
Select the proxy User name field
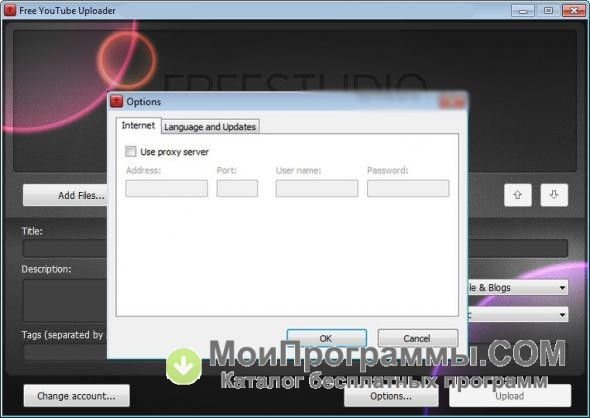316,188
